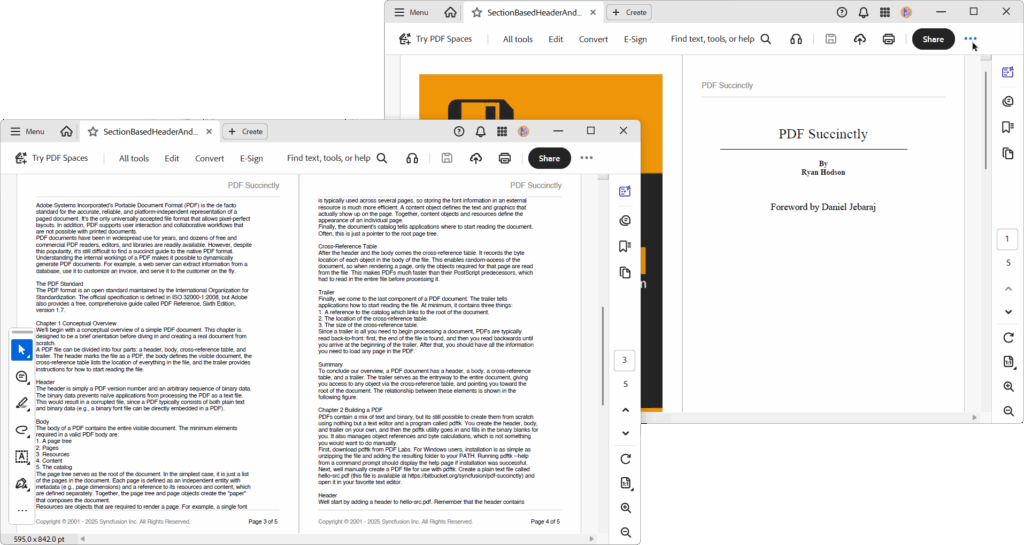Screen dimensions: 1024x545
Task: Select Convert in back window toolbar
Action: (594, 39)
